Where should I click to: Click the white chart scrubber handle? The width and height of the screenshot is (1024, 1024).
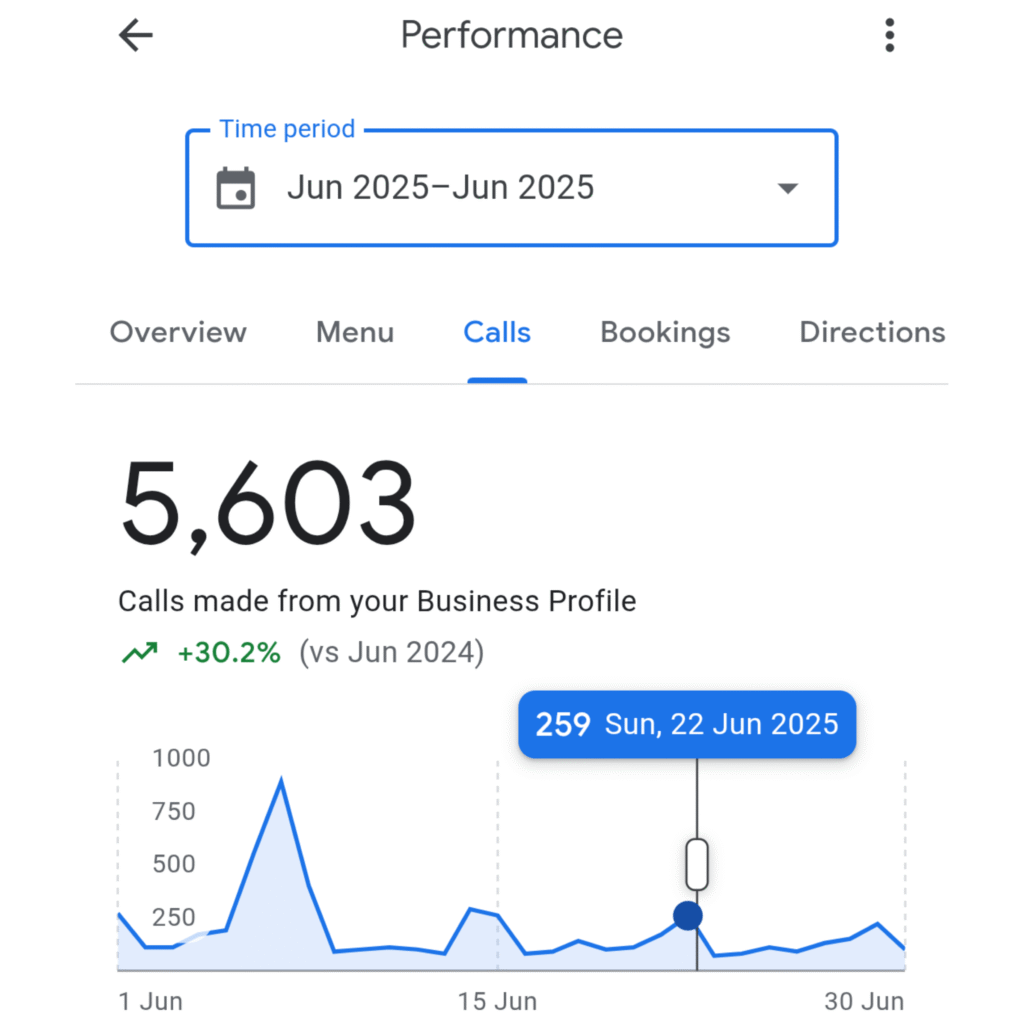[x=697, y=864]
